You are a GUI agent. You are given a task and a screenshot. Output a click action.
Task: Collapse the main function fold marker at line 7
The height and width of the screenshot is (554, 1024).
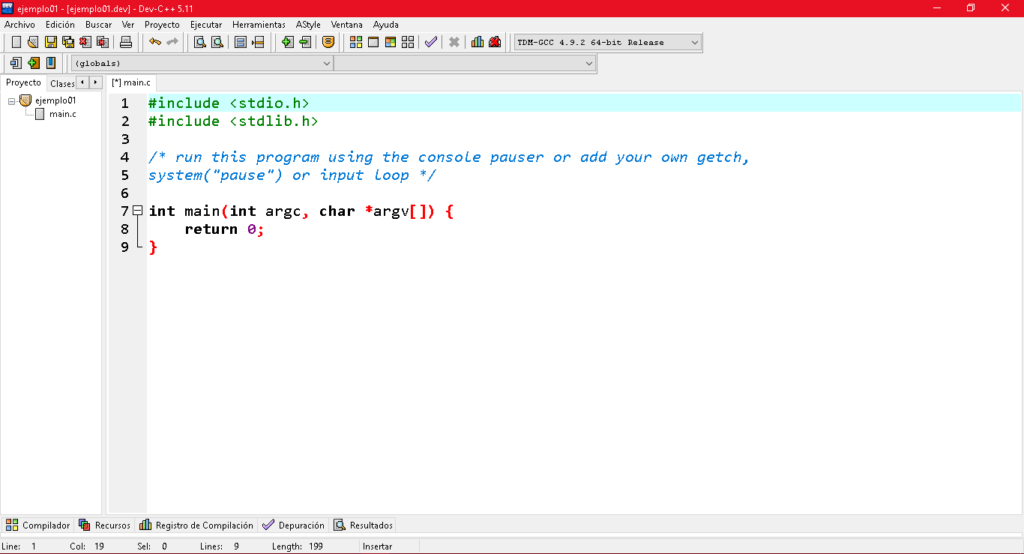[x=137, y=210]
